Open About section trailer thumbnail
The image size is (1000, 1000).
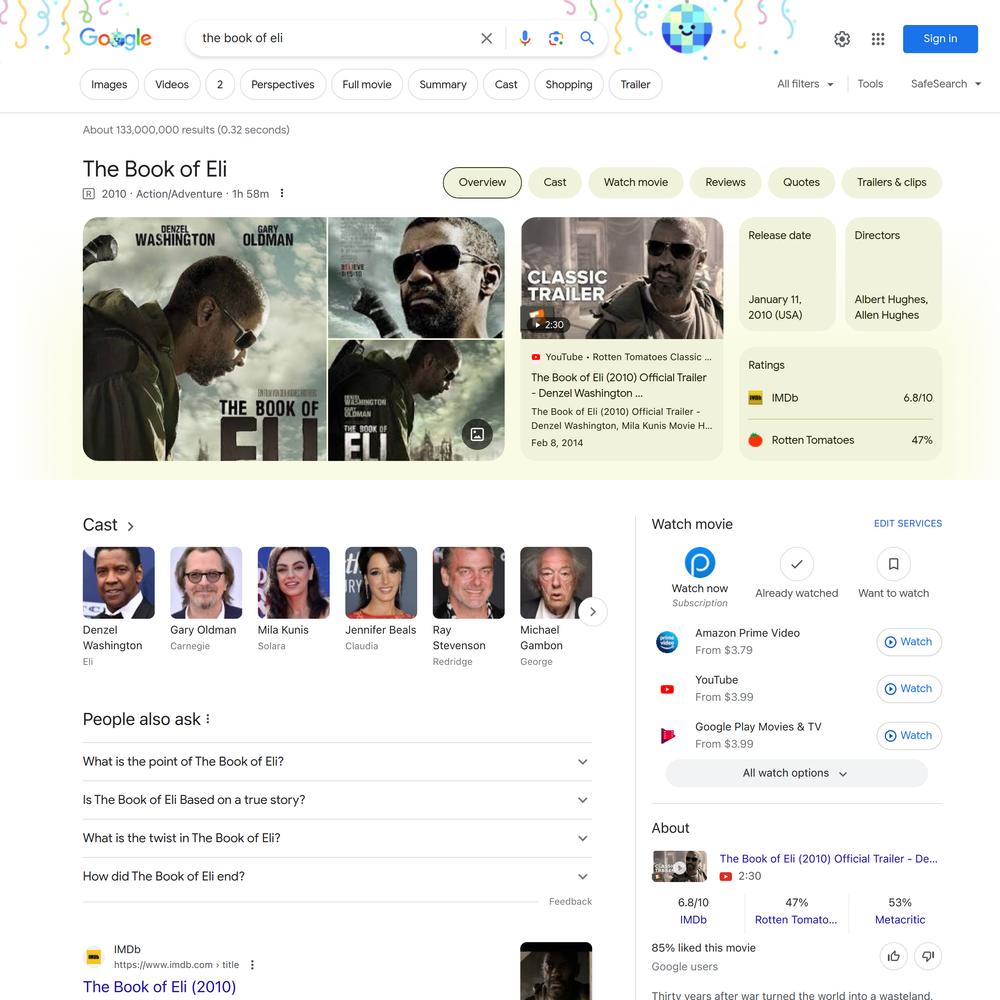pyautogui.click(x=679, y=866)
